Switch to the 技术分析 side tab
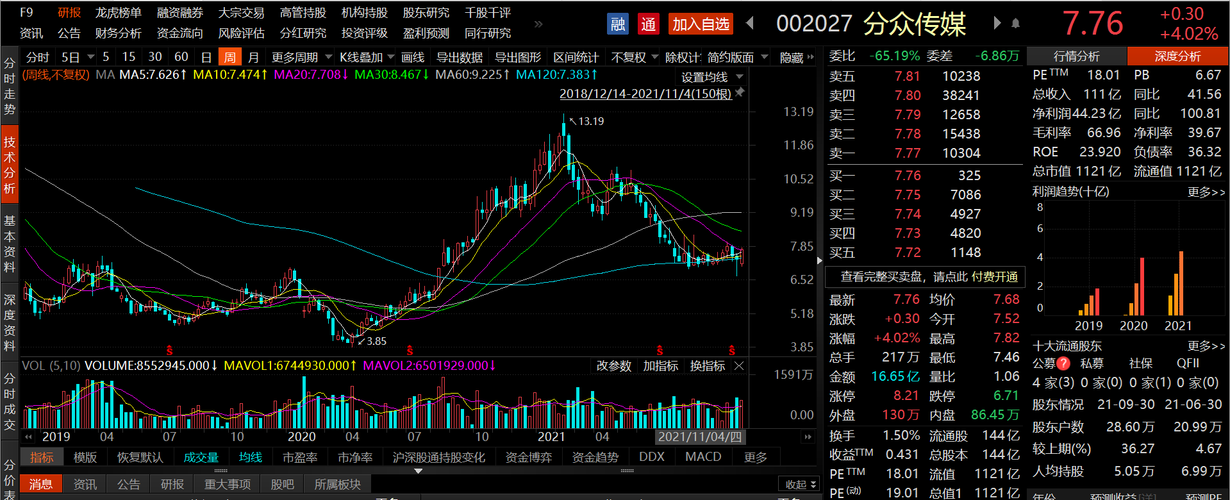Image resolution: width=1230 pixels, height=500 pixels. coord(9,166)
